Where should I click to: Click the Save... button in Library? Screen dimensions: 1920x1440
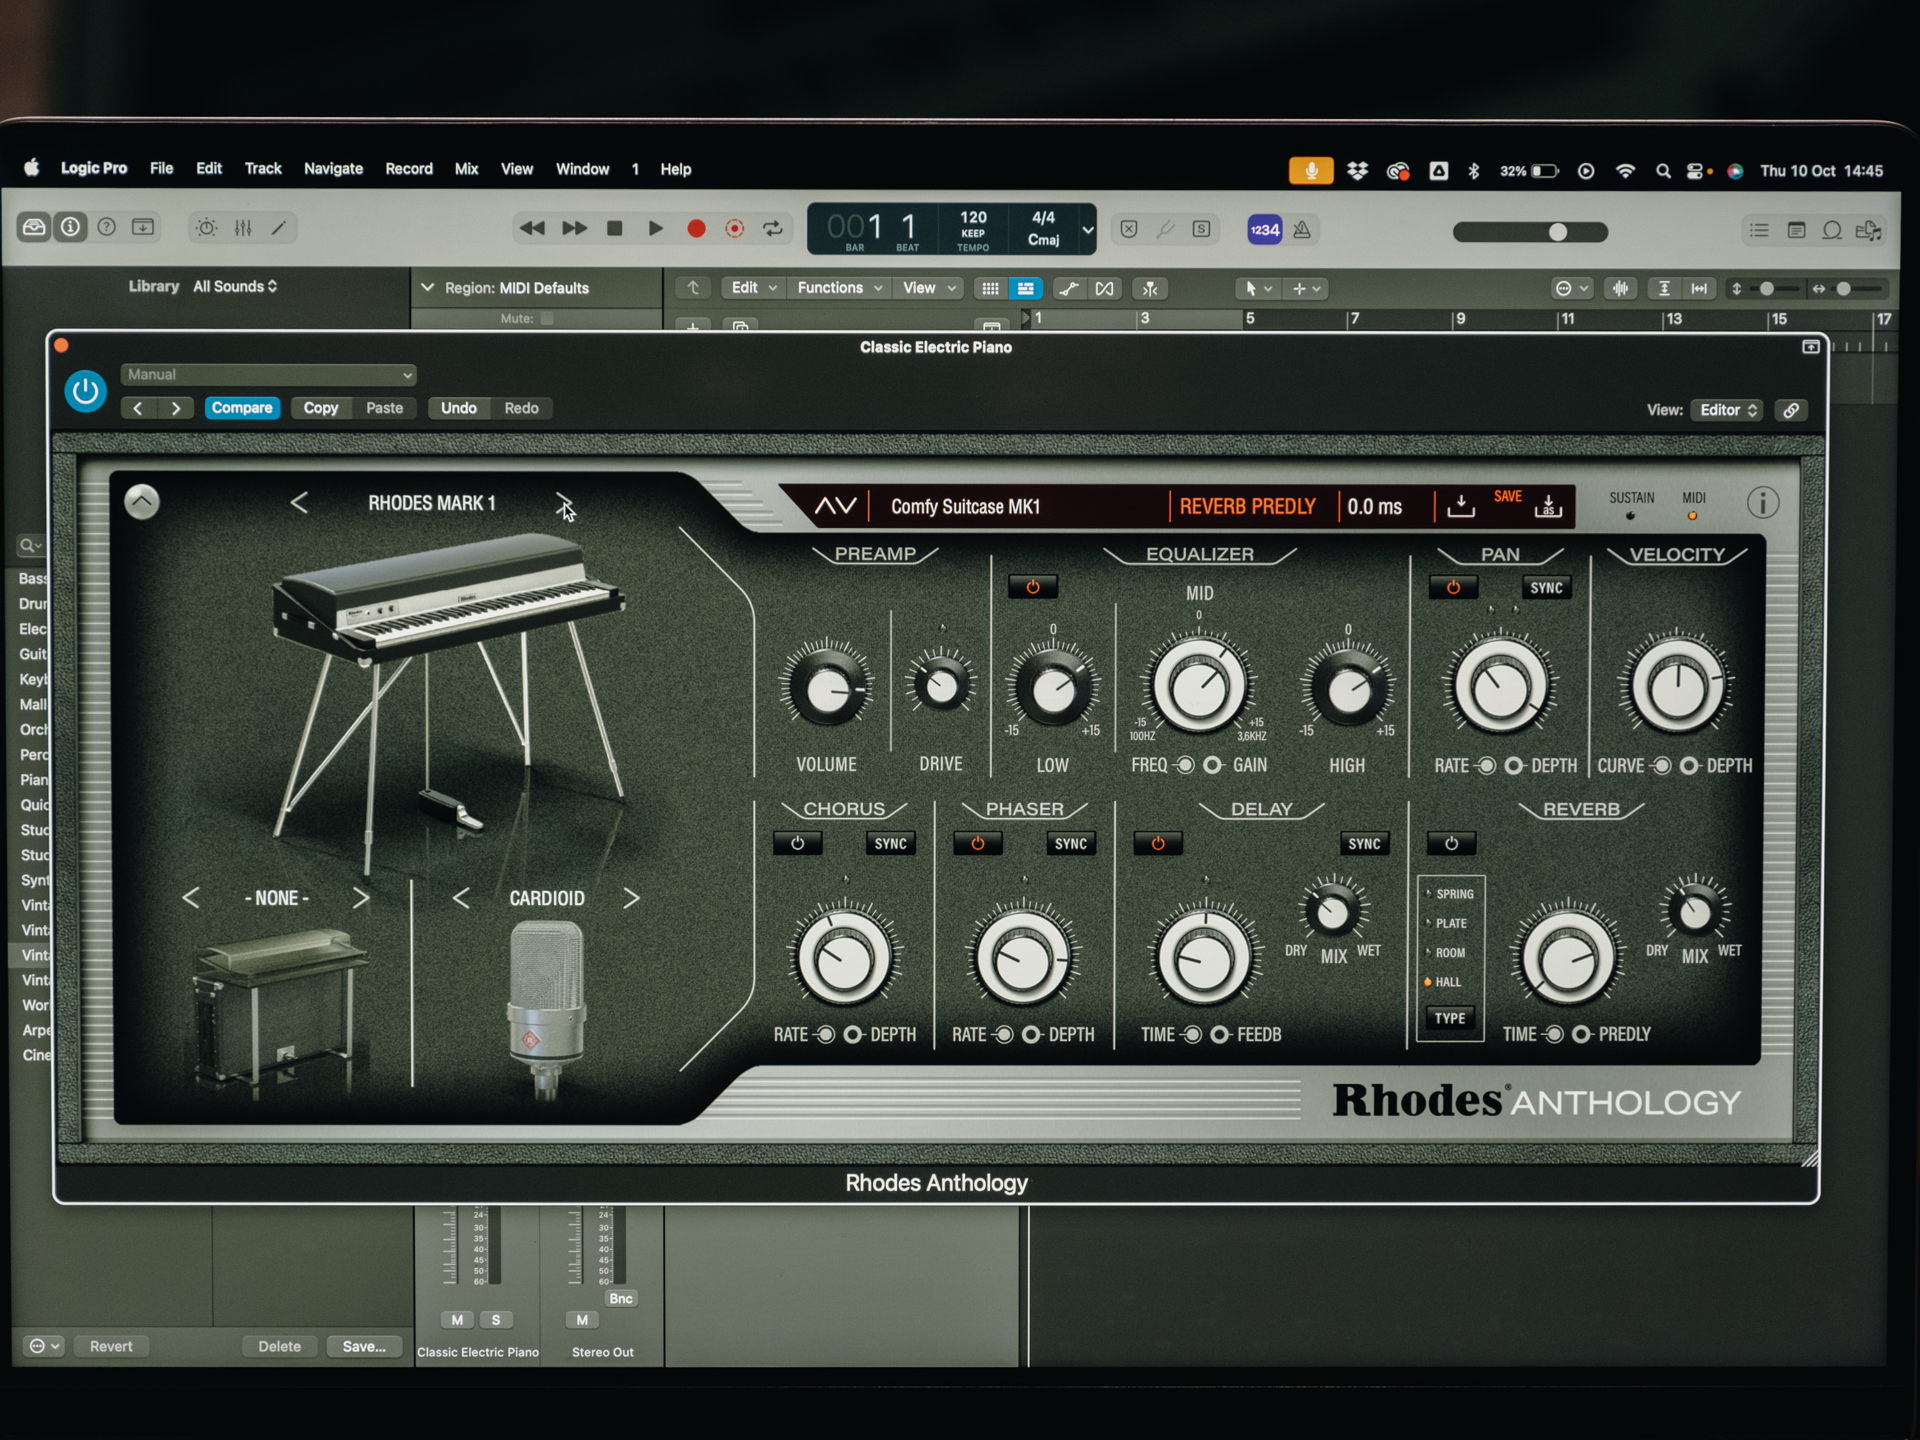(363, 1346)
